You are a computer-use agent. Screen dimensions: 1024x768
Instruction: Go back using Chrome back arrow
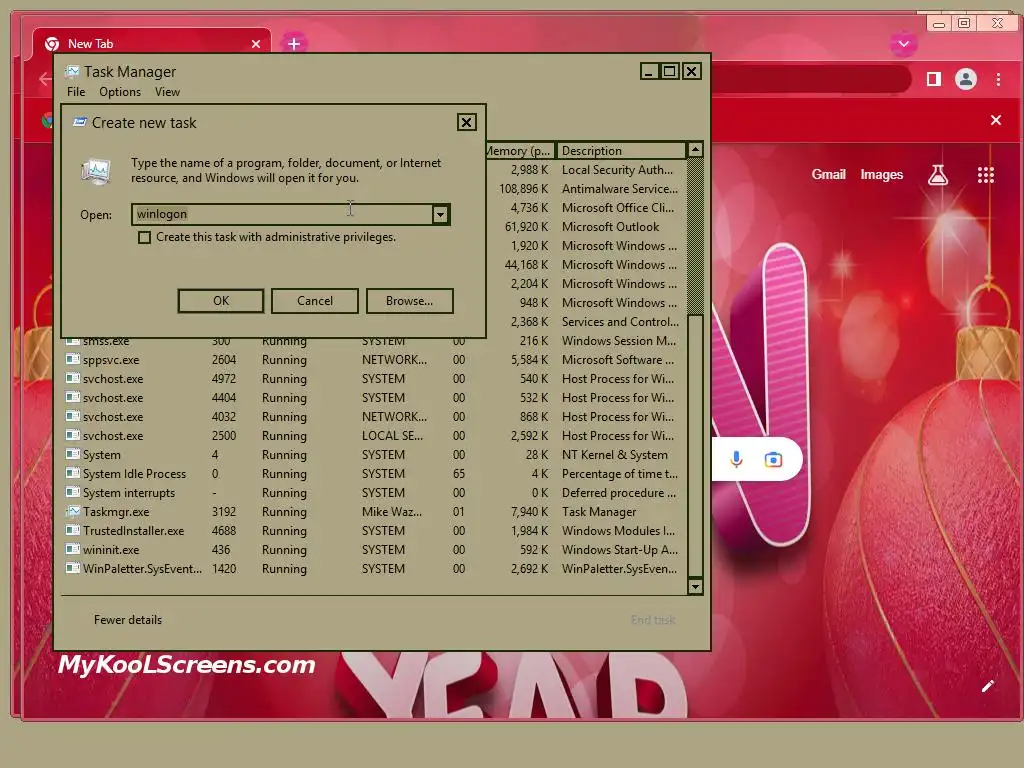click(44, 79)
